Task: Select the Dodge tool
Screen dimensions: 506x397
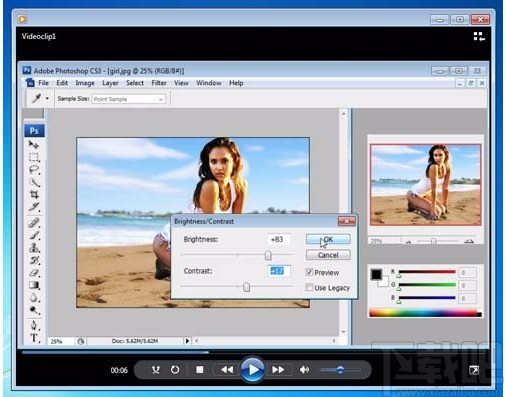Action: pyautogui.click(x=34, y=310)
